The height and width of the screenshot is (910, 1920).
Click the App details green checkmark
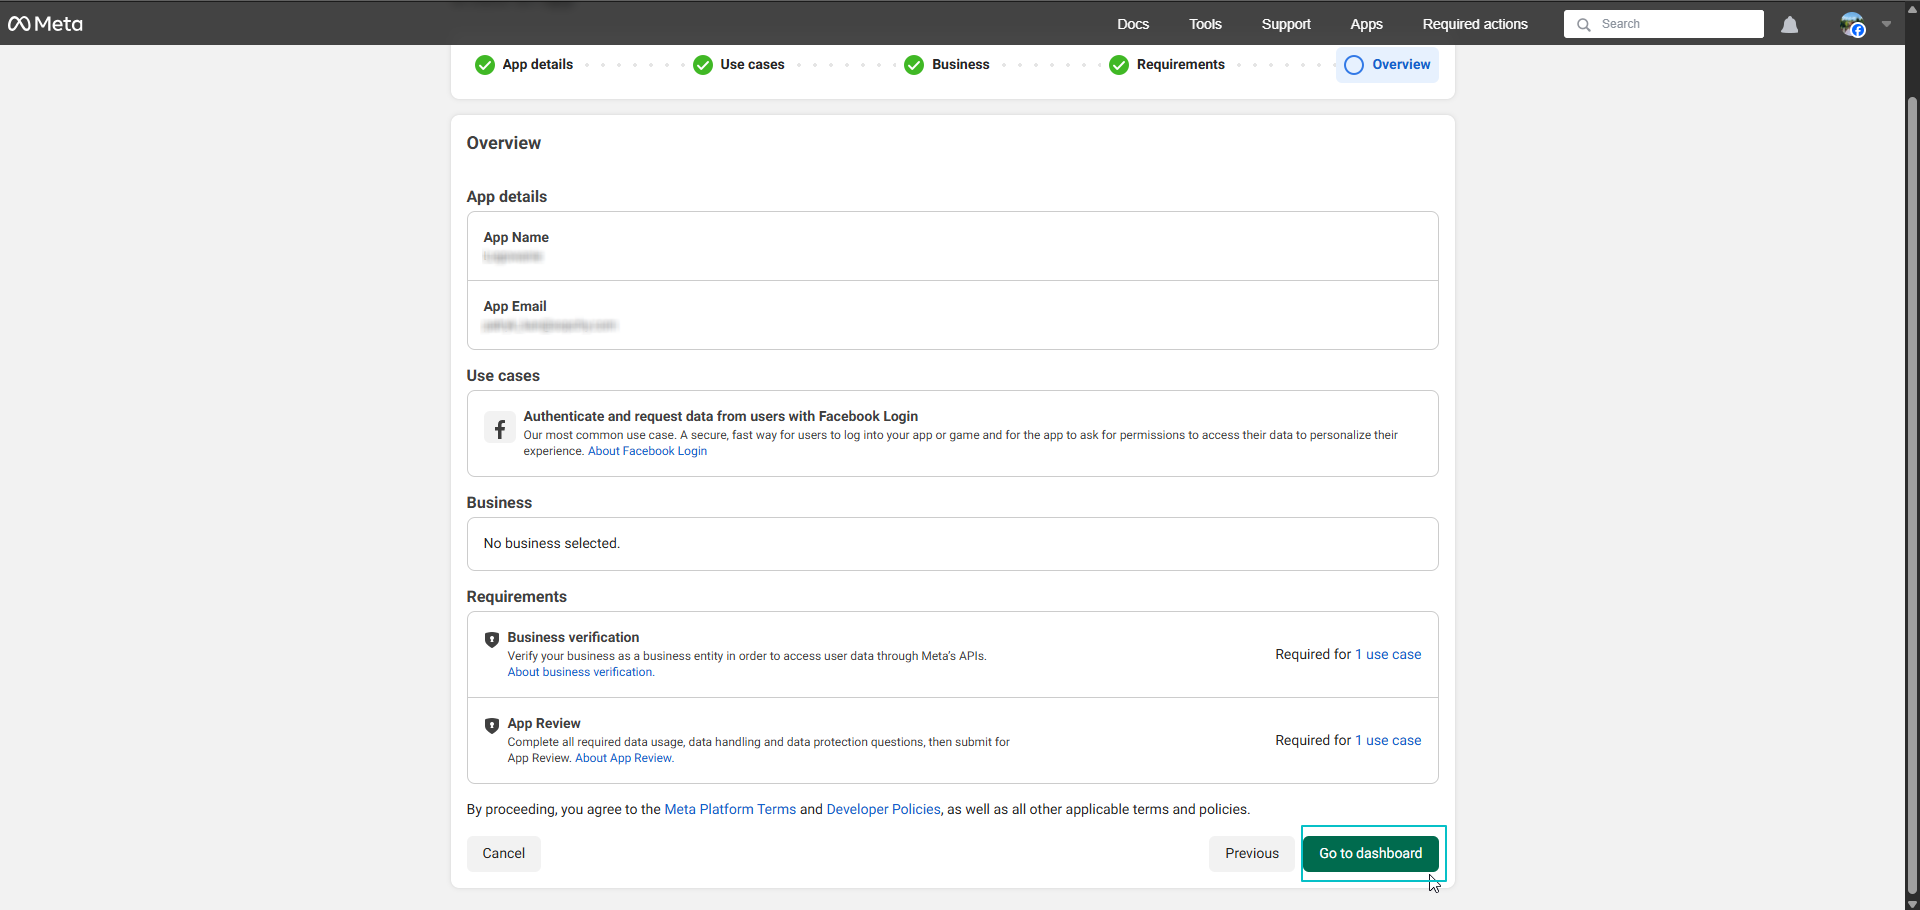click(x=485, y=65)
